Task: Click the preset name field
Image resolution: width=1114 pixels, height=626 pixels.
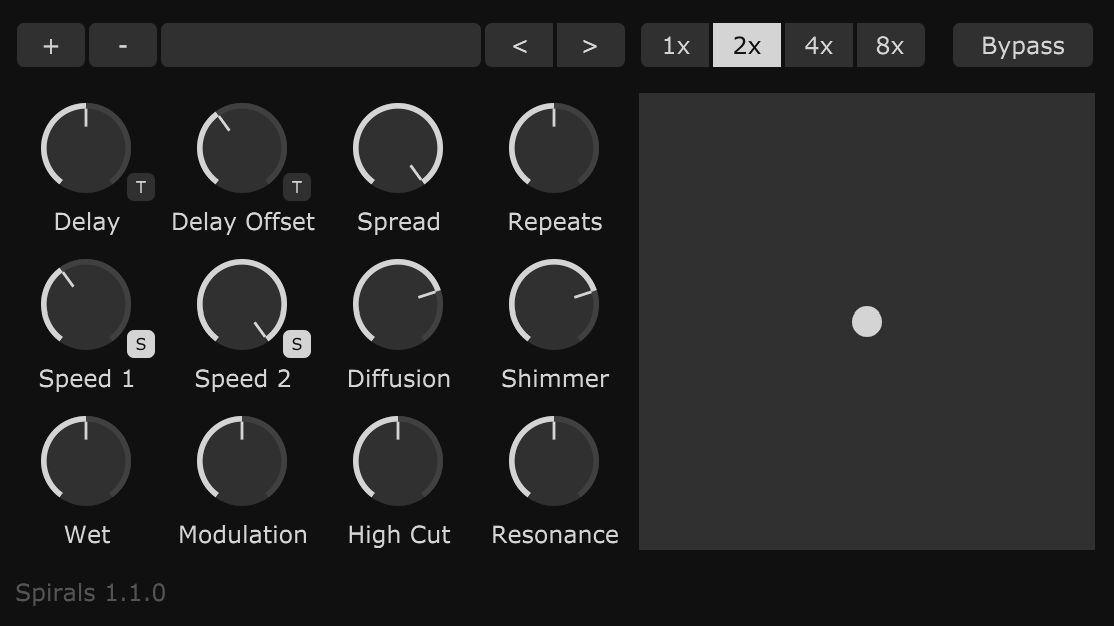Action: tap(321, 46)
